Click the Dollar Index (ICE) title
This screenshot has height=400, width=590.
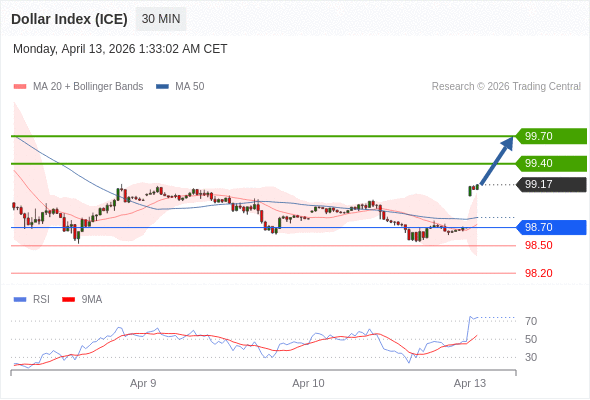point(69,19)
